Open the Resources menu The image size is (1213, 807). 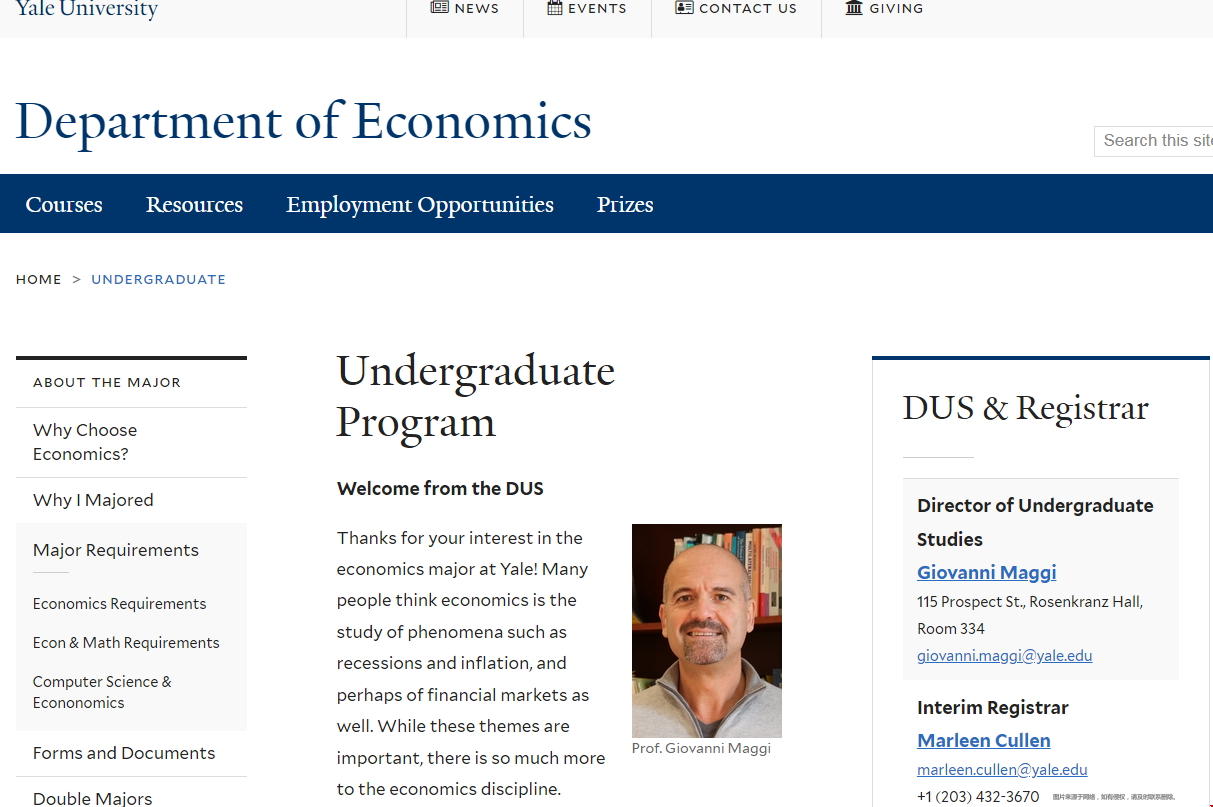[x=194, y=204]
